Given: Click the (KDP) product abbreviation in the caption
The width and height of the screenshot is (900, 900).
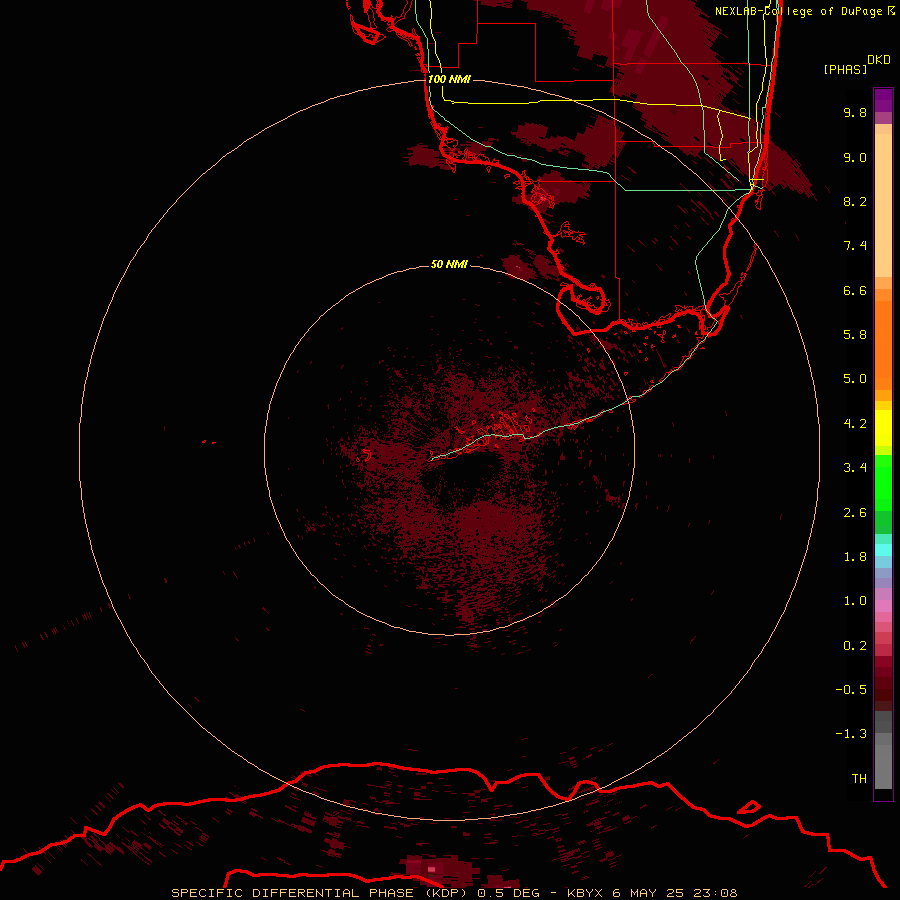Looking at the screenshot, I should point(448,893).
